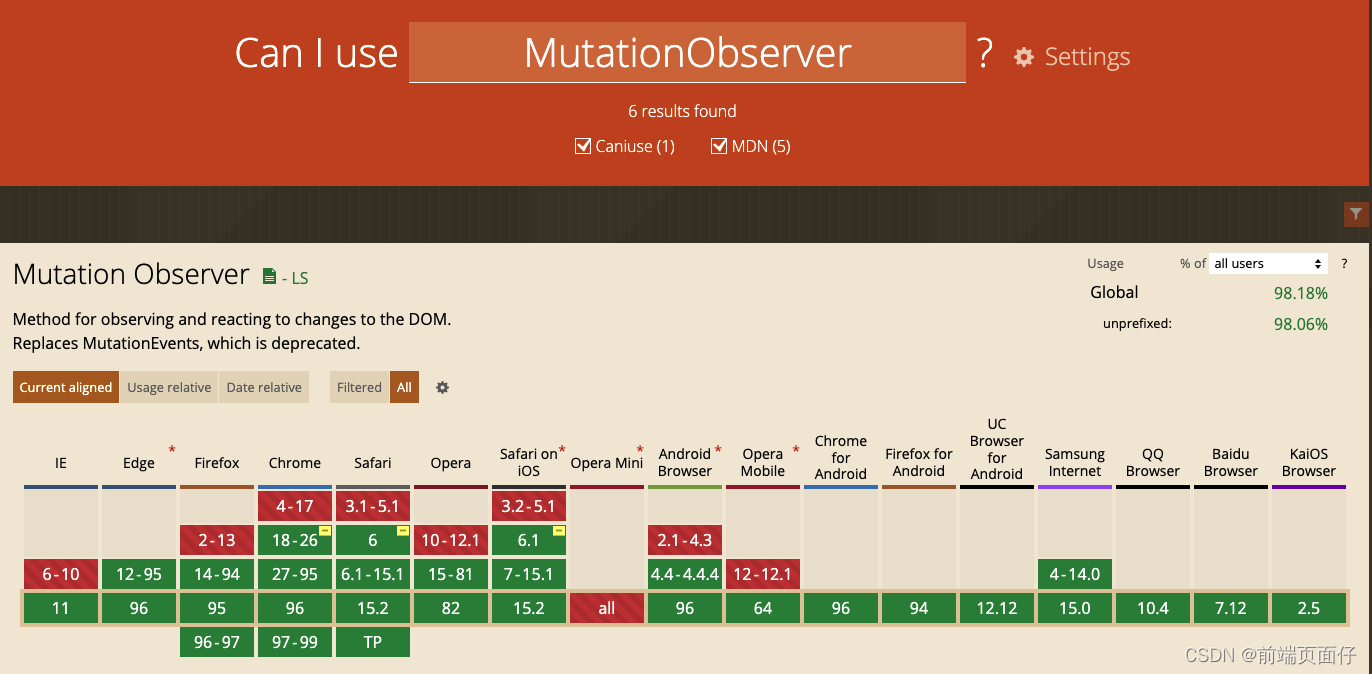Select the Current aligned view button

[65, 387]
